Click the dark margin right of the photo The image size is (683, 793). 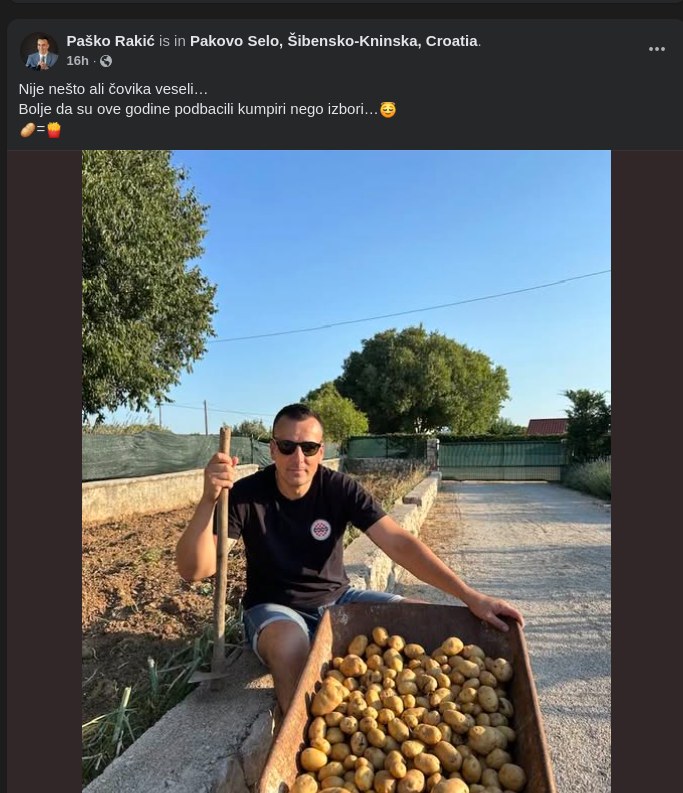pyautogui.click(x=647, y=471)
